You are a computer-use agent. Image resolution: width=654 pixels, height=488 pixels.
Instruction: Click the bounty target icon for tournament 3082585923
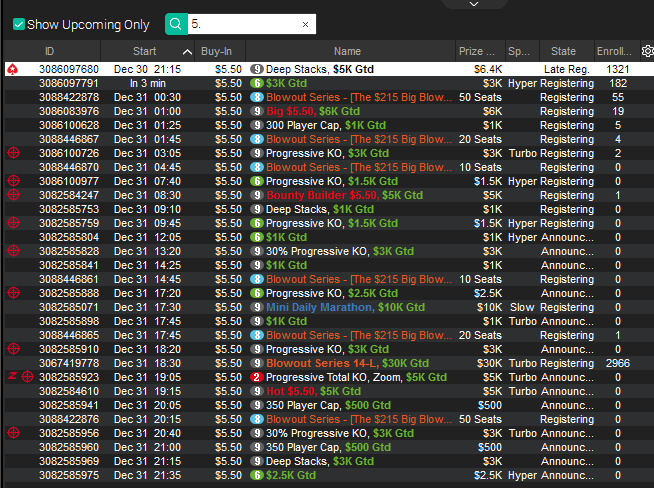point(28,377)
